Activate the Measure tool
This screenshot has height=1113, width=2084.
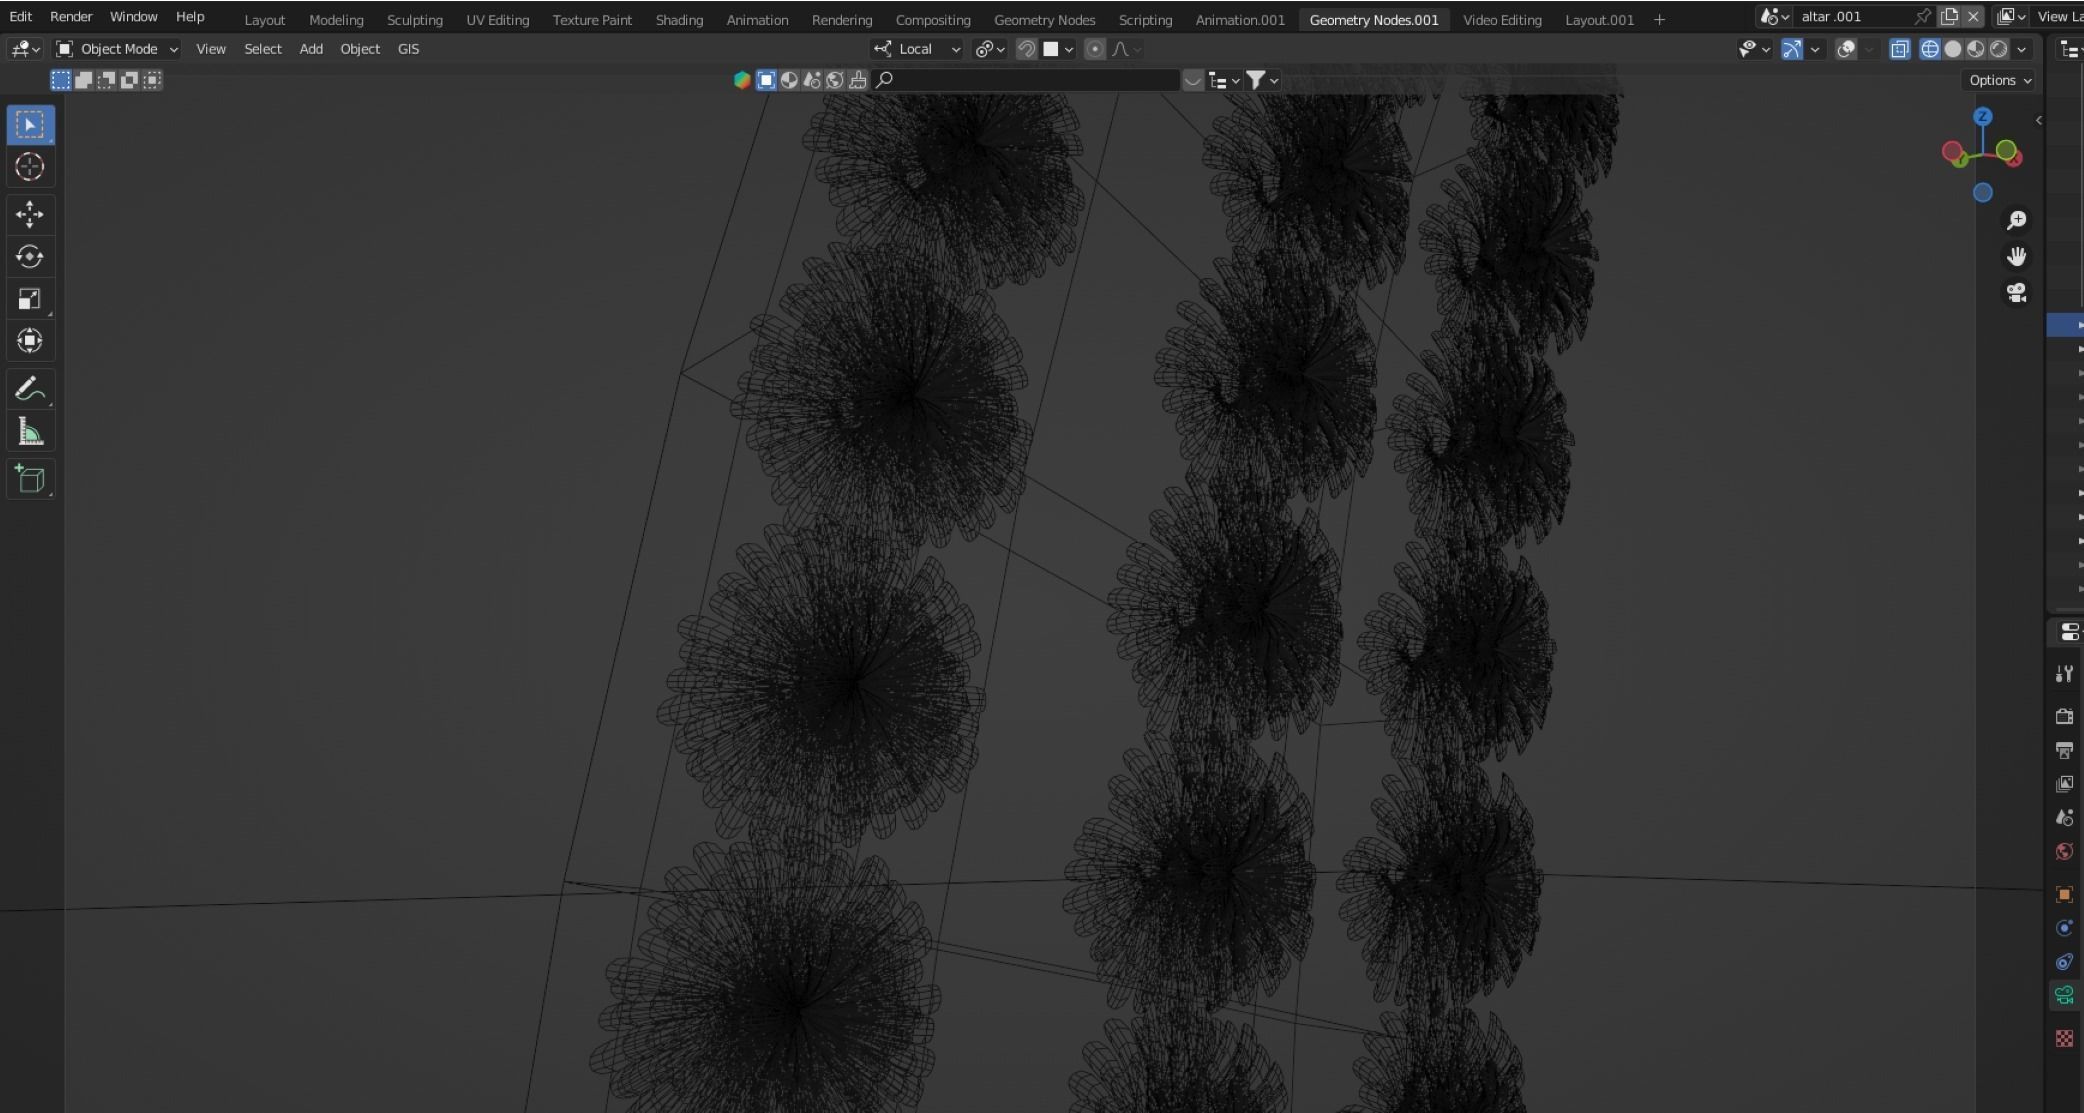click(x=29, y=432)
